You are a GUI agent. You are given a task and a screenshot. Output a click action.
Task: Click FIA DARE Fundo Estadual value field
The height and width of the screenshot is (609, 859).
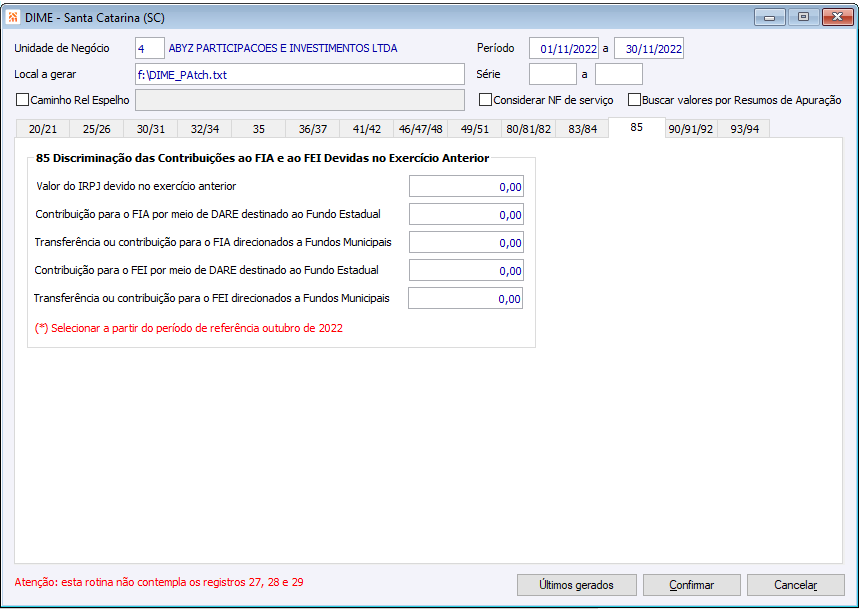point(466,214)
